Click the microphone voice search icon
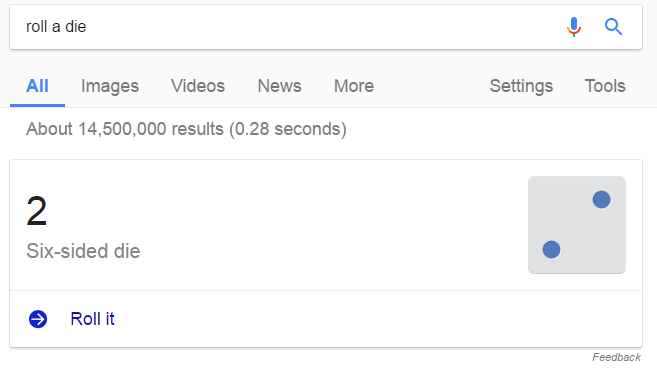Screen dimensions: 657x381 (574, 27)
